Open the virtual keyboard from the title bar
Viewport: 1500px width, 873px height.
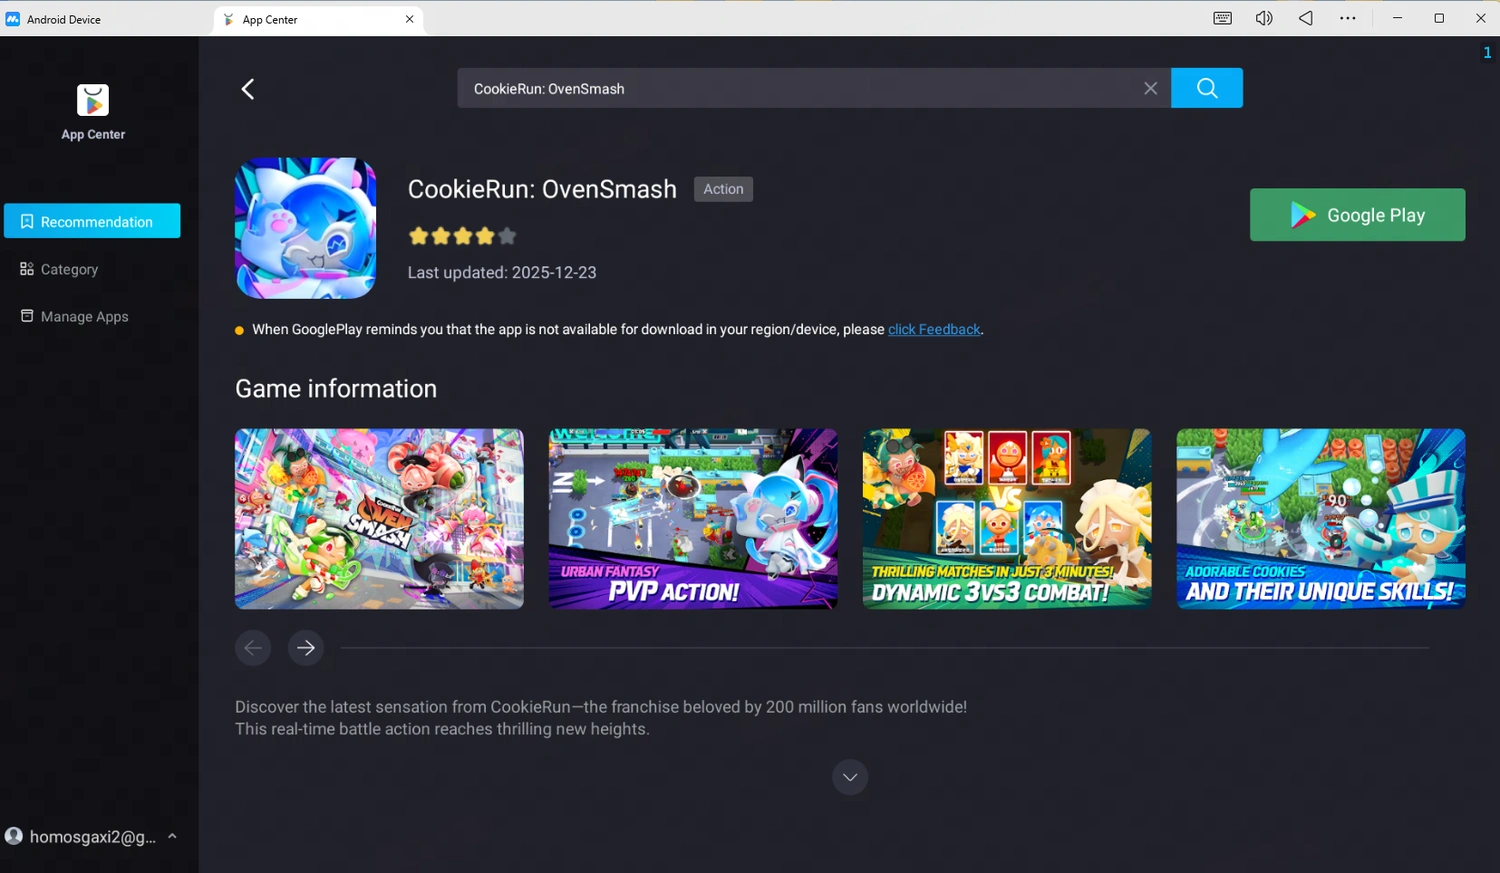[x=1222, y=18]
